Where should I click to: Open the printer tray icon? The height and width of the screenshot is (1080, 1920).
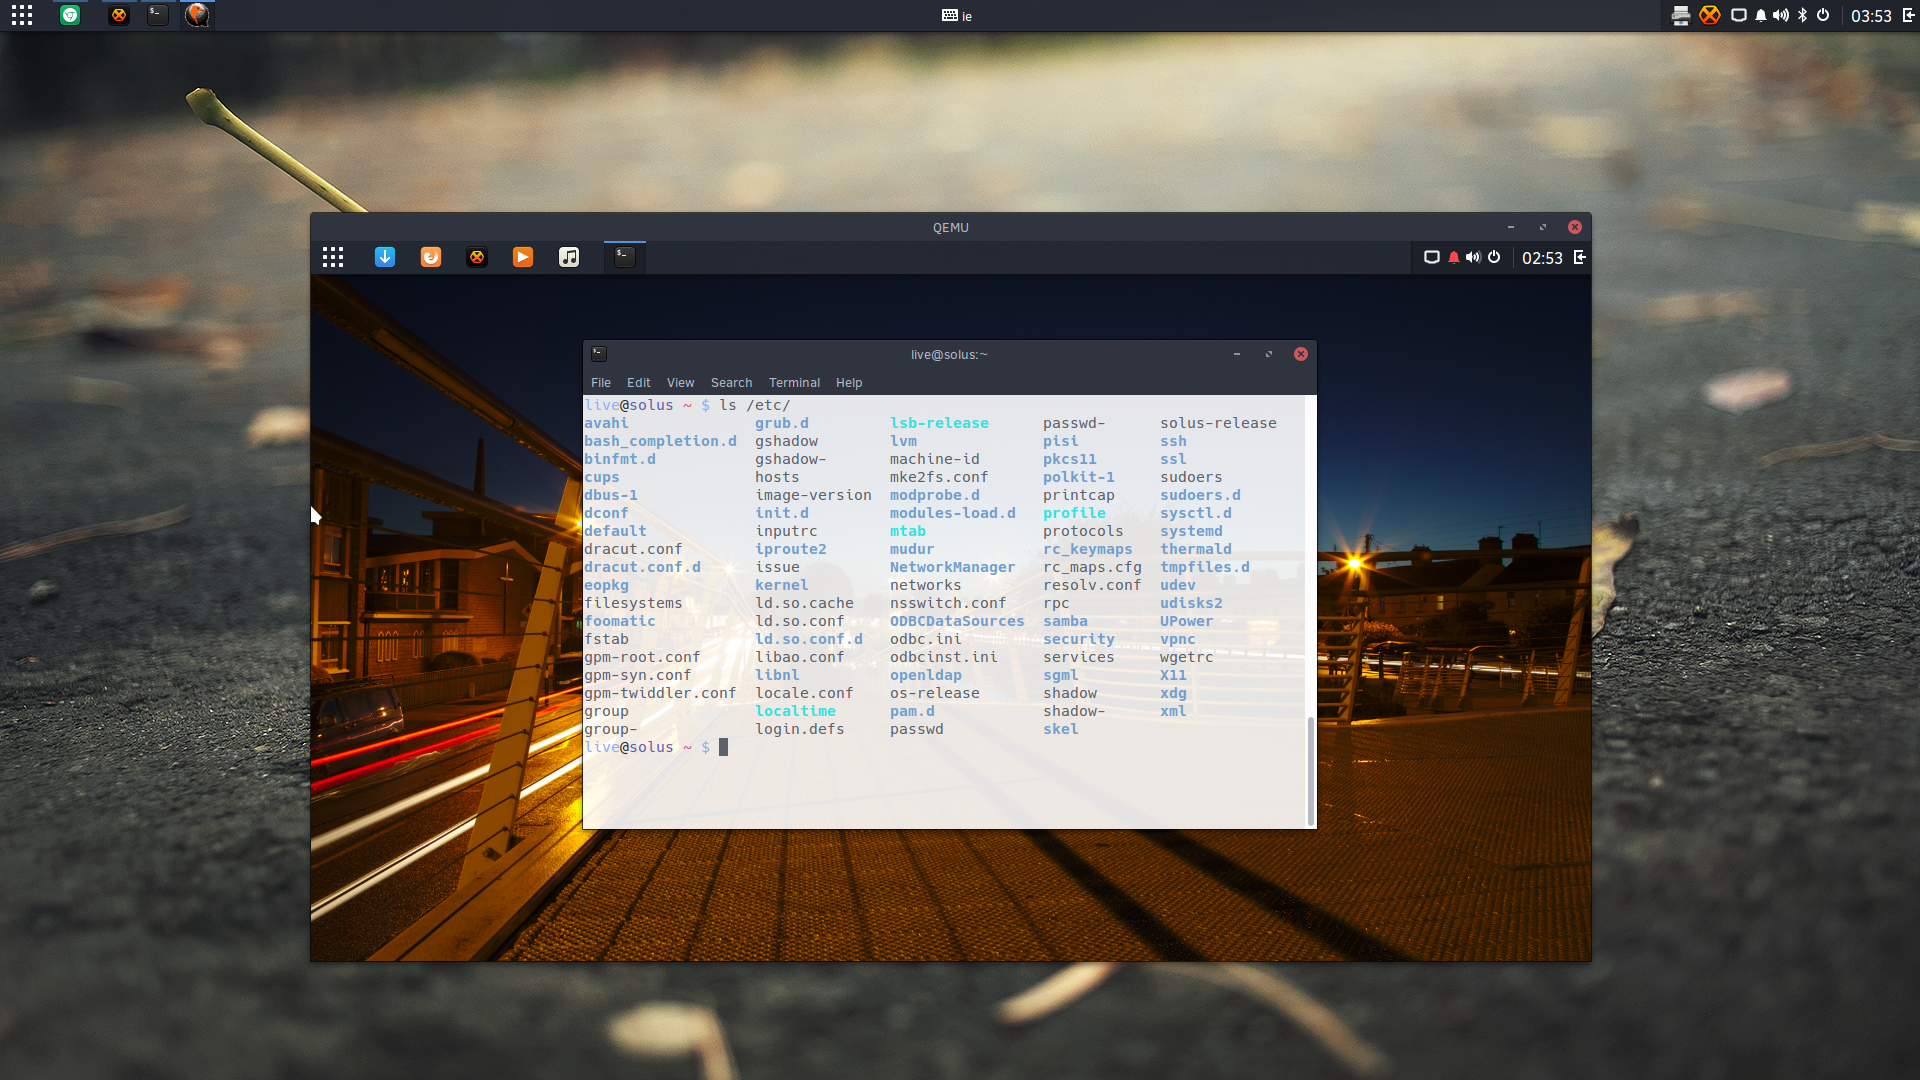(x=1681, y=15)
